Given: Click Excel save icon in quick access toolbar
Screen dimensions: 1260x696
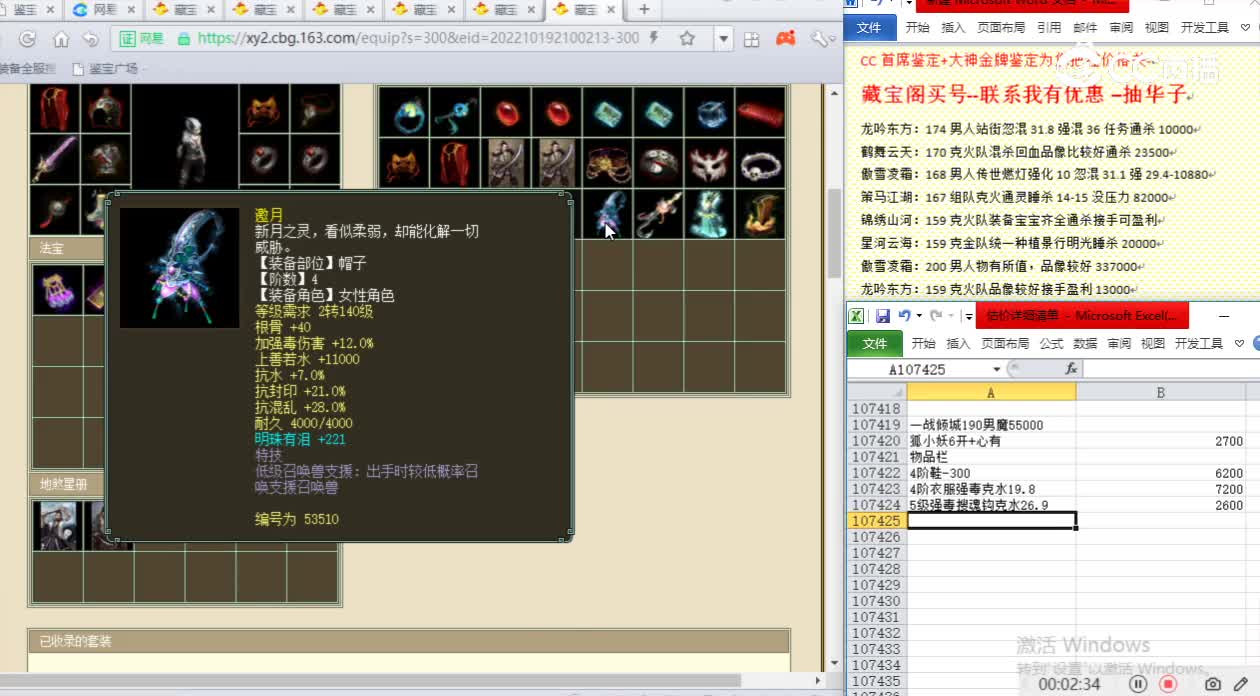Looking at the screenshot, I should (x=883, y=316).
